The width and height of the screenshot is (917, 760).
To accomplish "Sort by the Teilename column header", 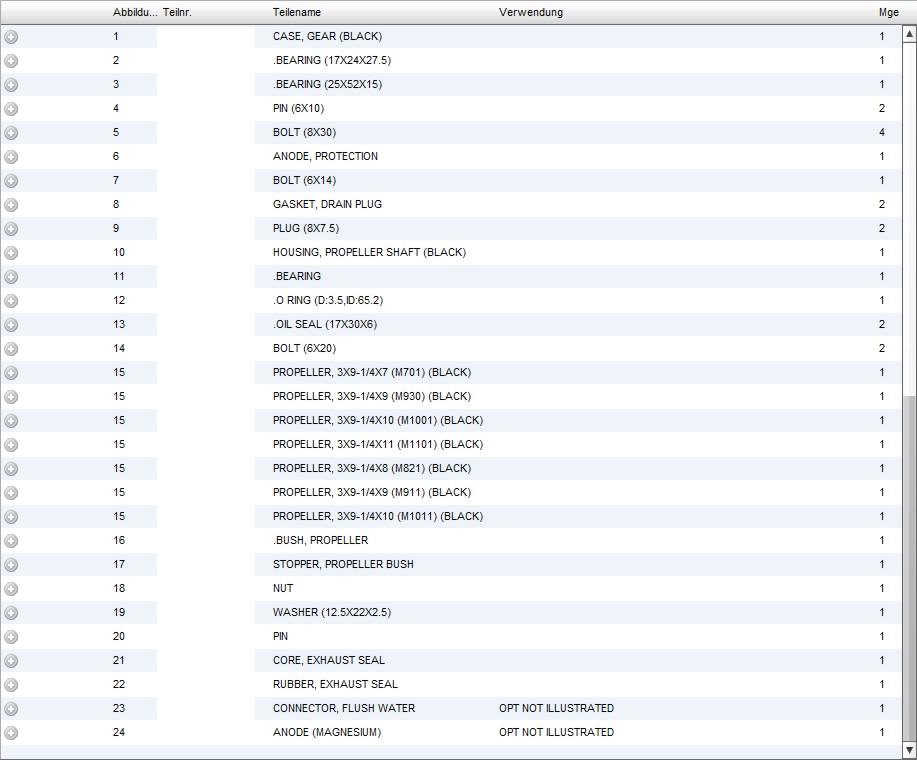I will click(x=297, y=12).
